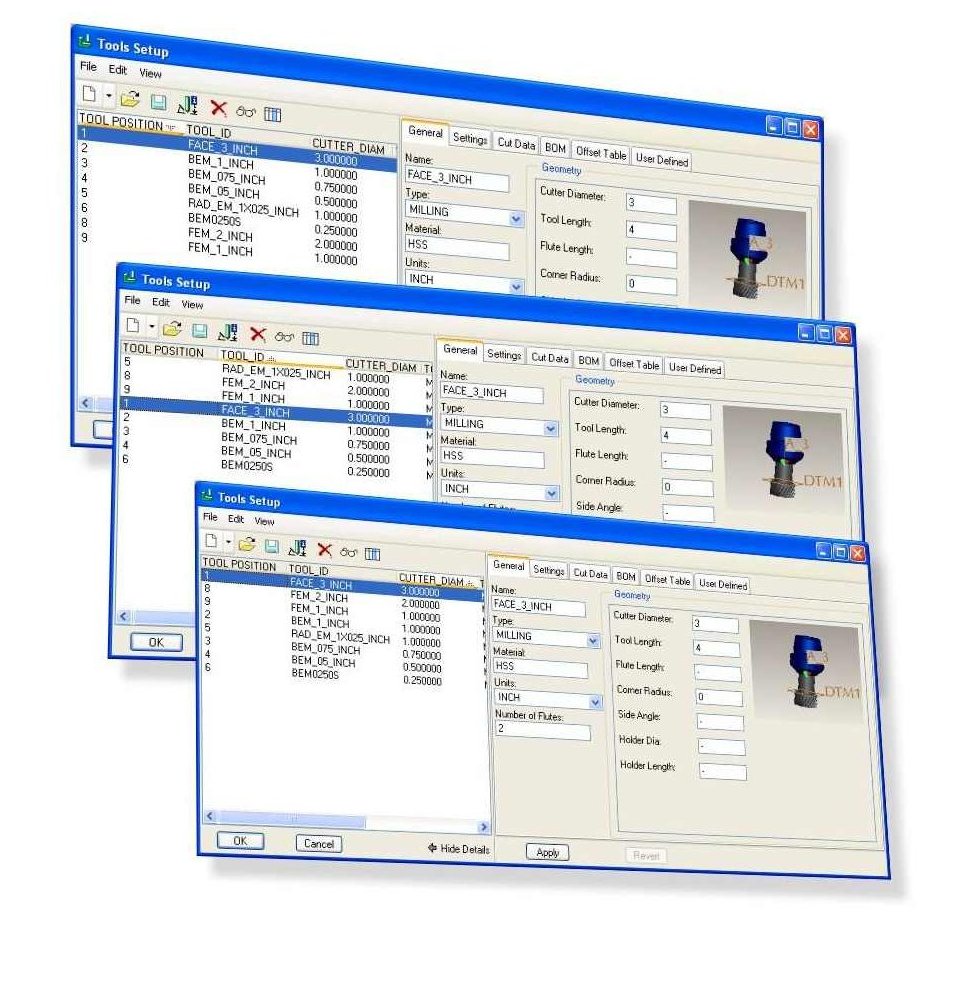The width and height of the screenshot is (964, 992).
Task: Switch to the Cut Data tab in the front window
Action: pos(590,574)
